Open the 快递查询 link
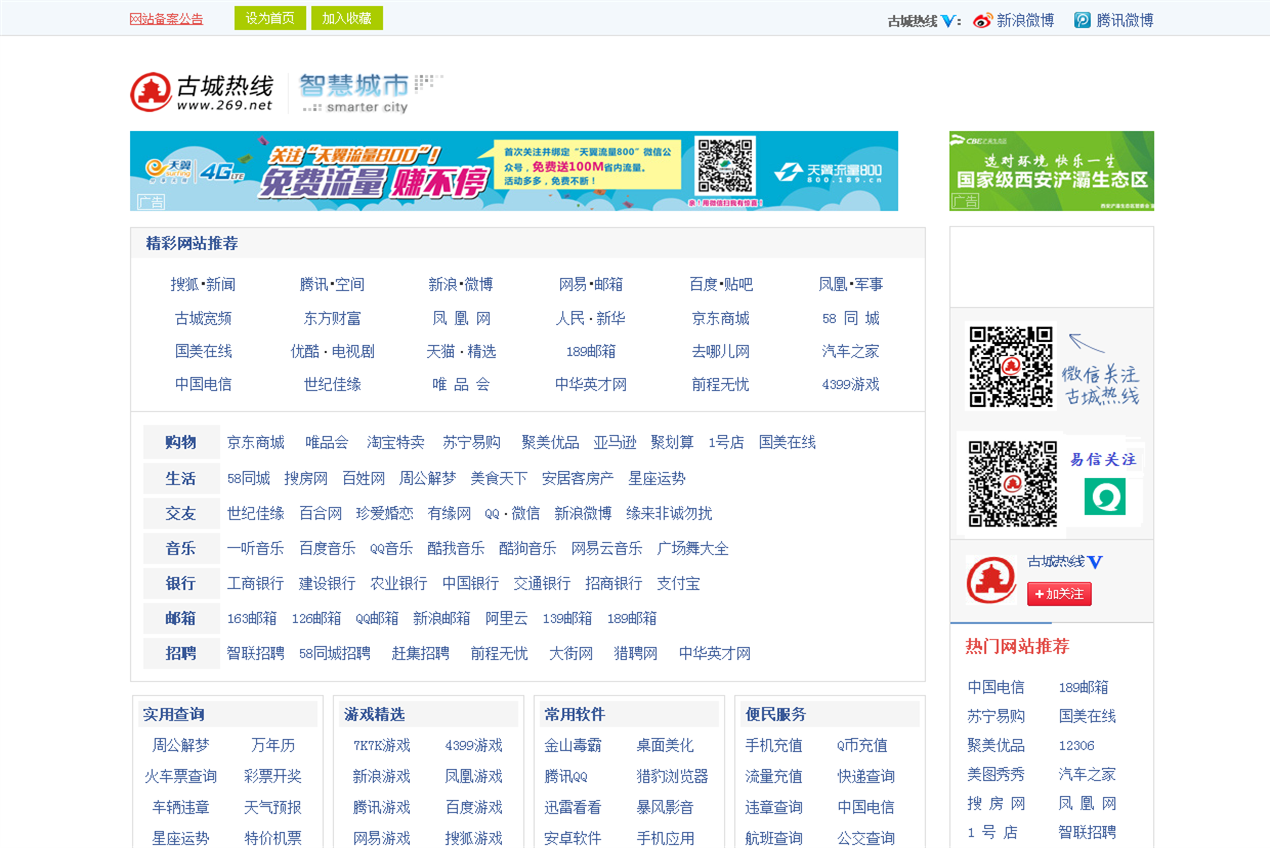This screenshot has width=1270, height=848. tap(866, 777)
